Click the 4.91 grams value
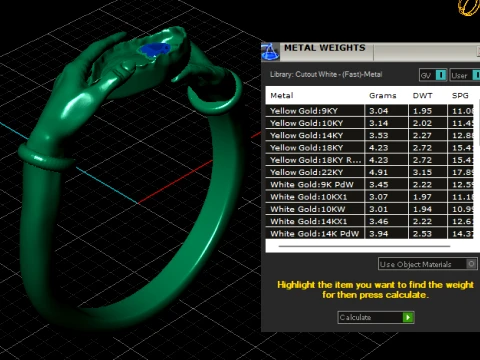Viewport: 480px width, 360px height. 378,172
